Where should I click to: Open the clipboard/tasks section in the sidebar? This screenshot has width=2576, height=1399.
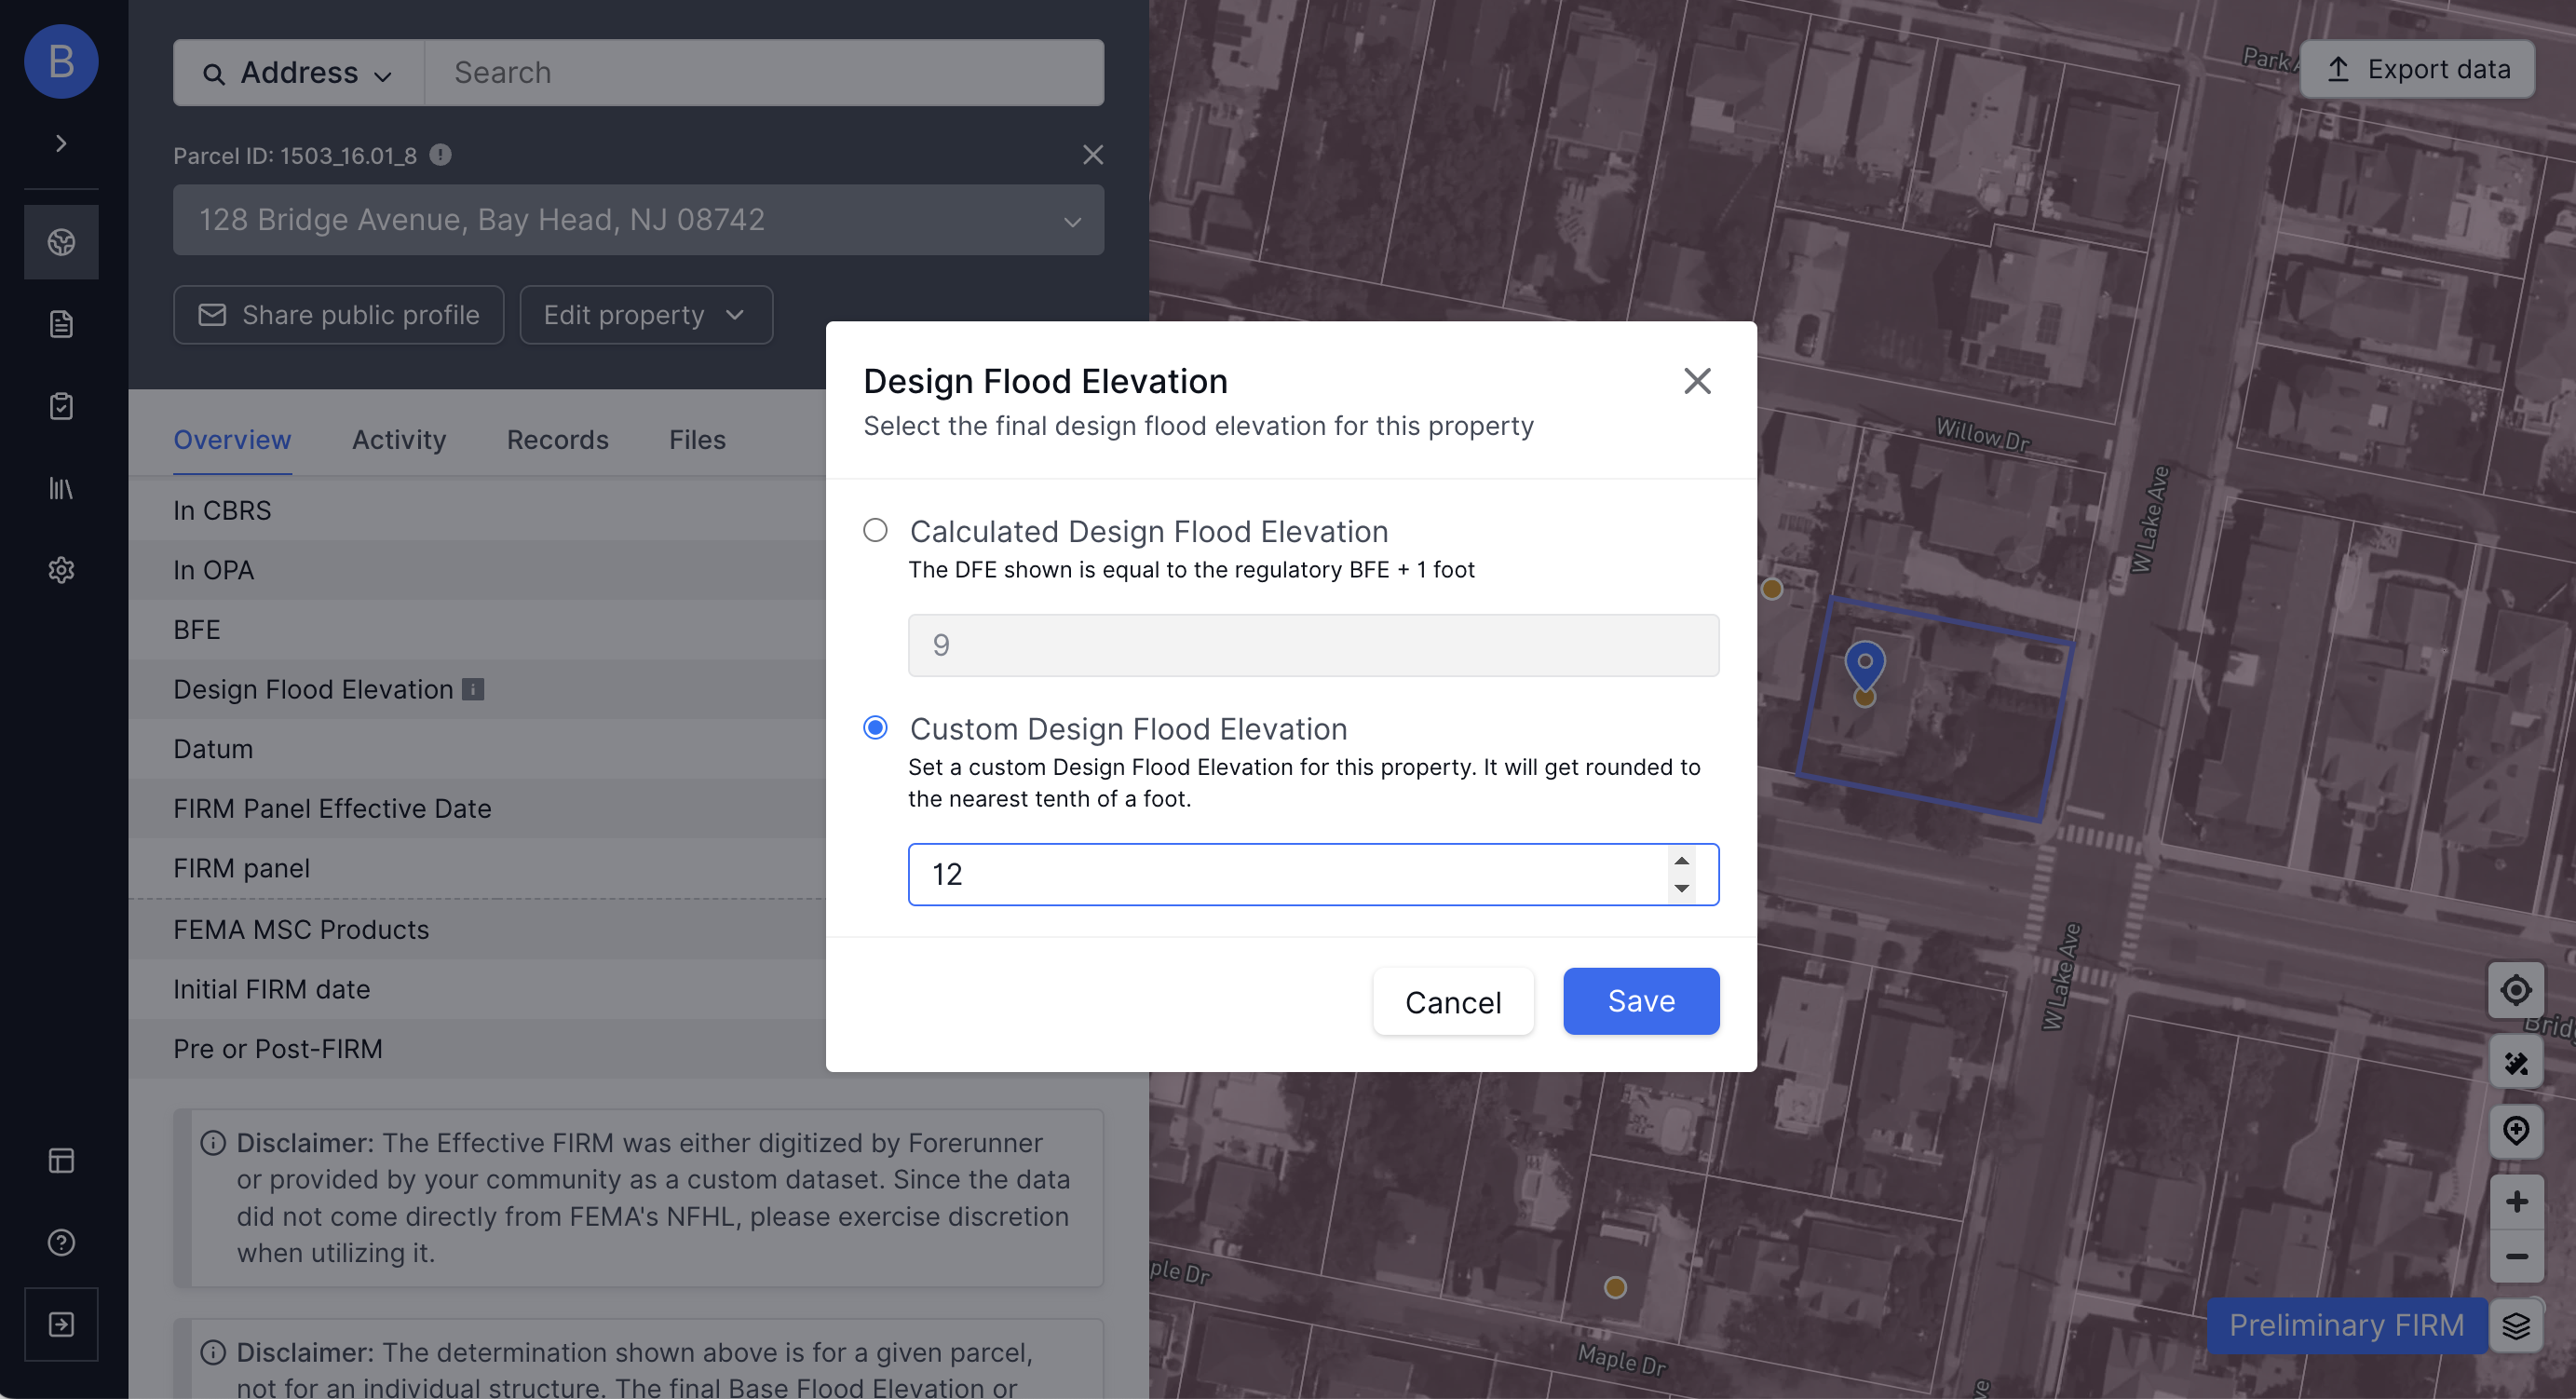pos(61,406)
